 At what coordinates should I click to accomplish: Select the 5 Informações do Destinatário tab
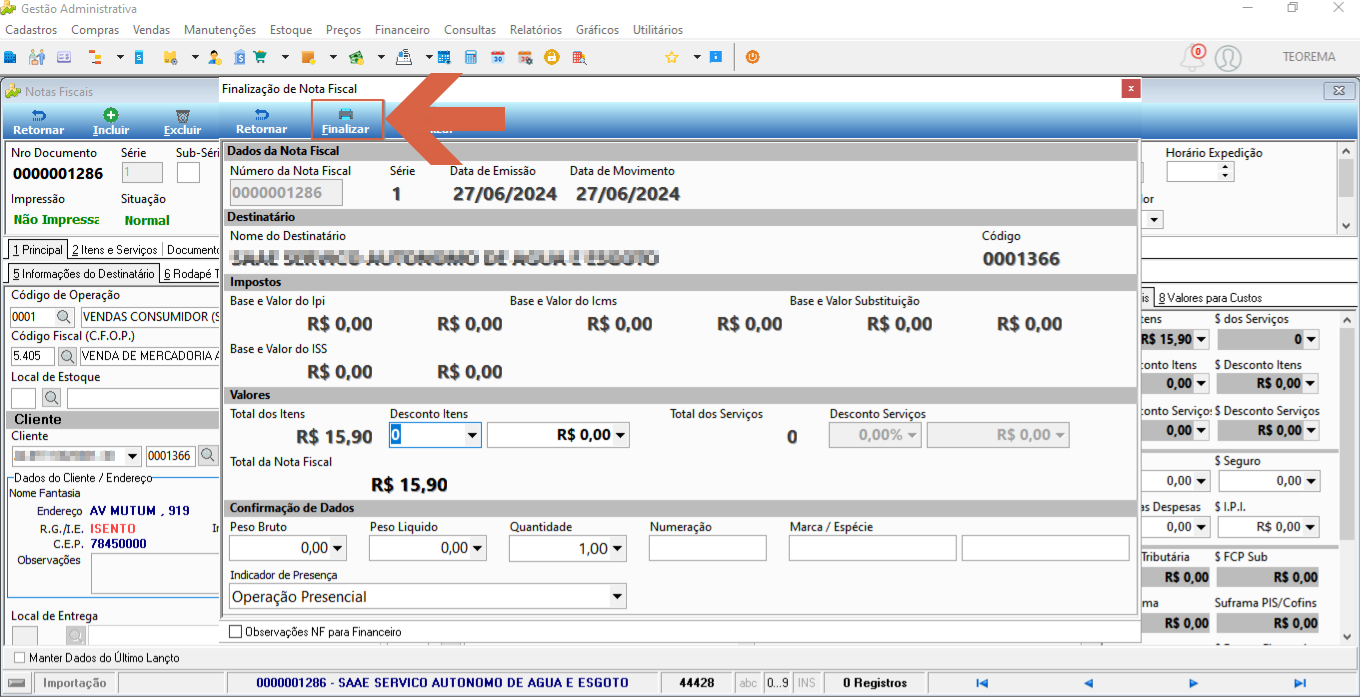click(83, 273)
